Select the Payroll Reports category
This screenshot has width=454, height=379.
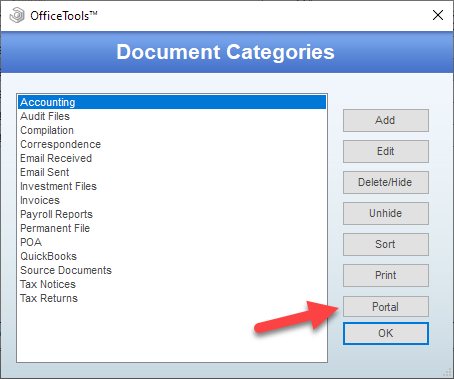[172, 214]
